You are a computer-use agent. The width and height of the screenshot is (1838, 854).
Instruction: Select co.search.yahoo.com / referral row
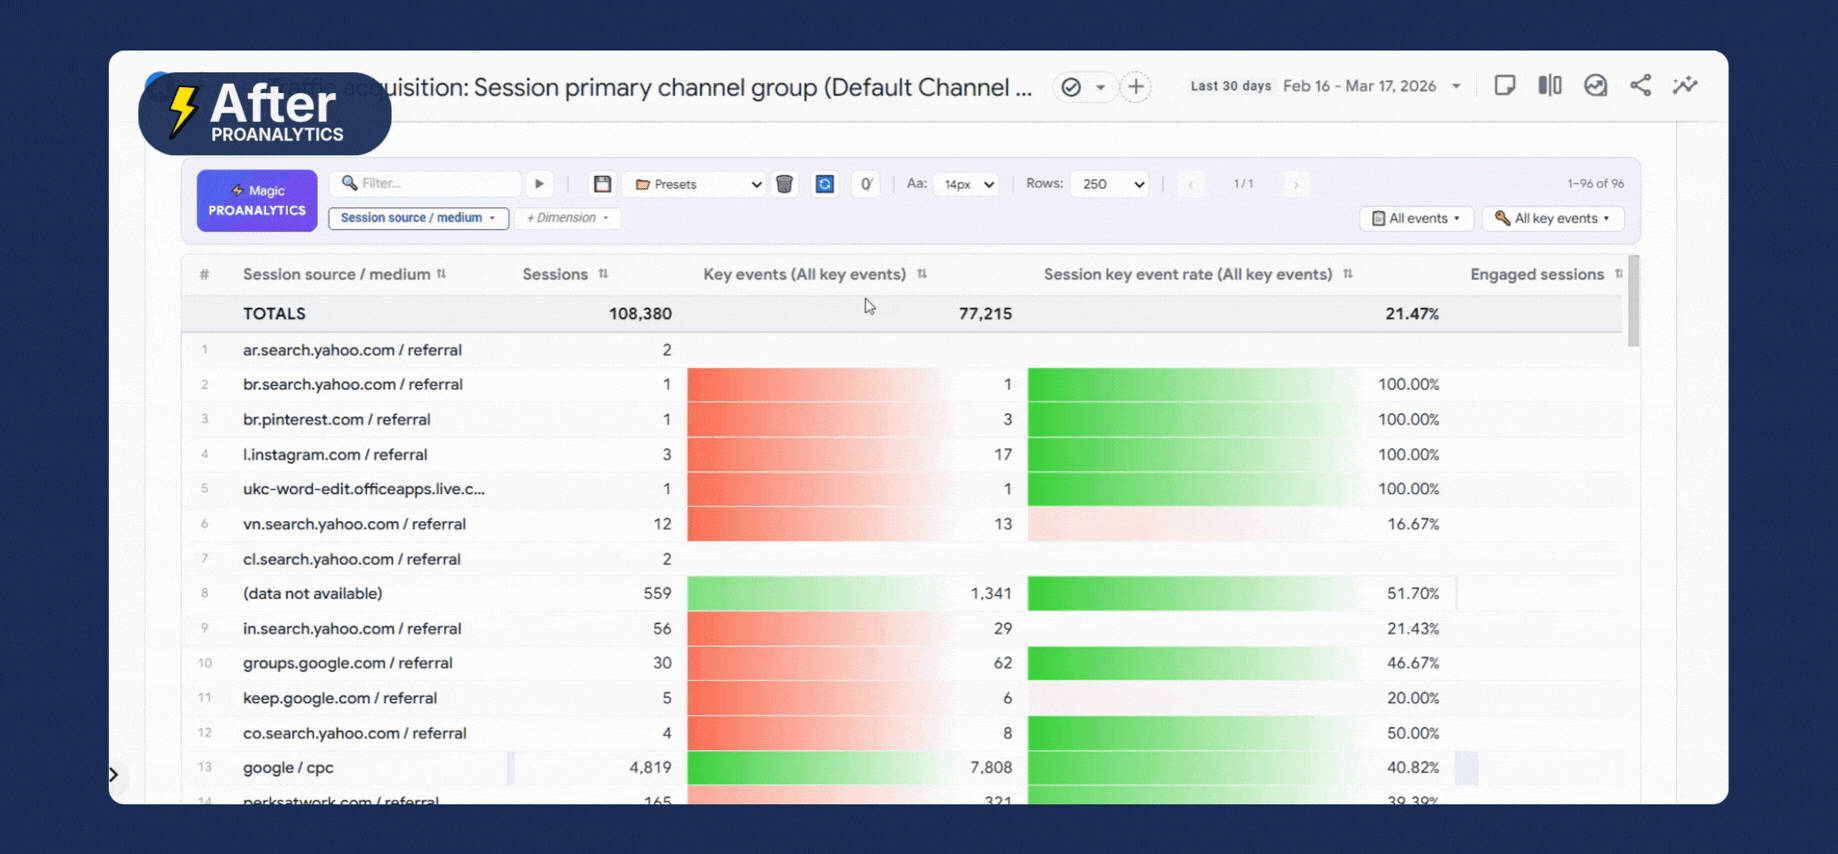pyautogui.click(x=902, y=733)
